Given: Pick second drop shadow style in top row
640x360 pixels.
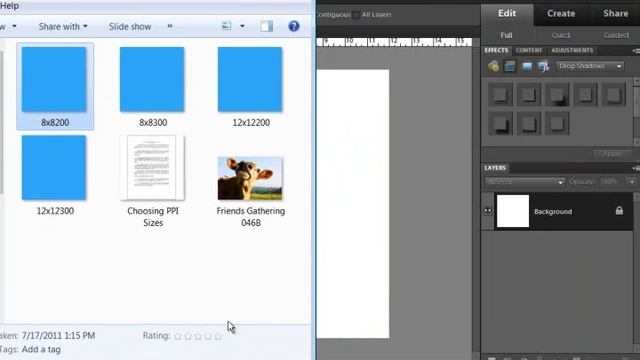Looking at the screenshot, I should click(529, 95).
